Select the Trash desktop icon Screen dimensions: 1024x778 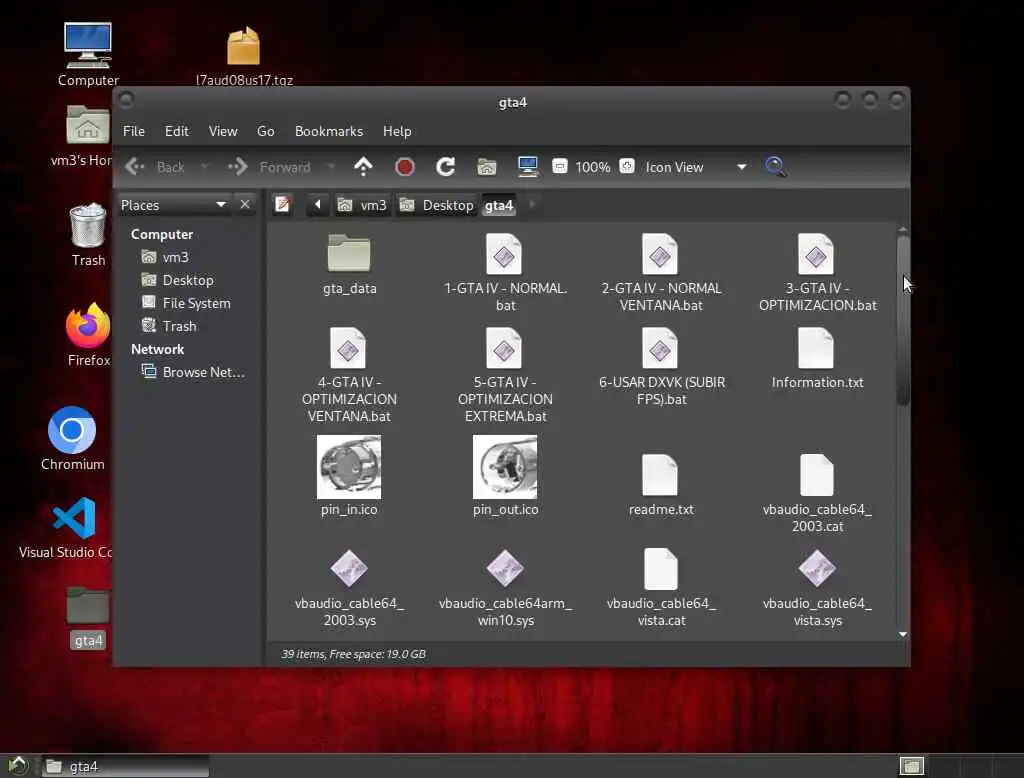[x=88, y=235]
